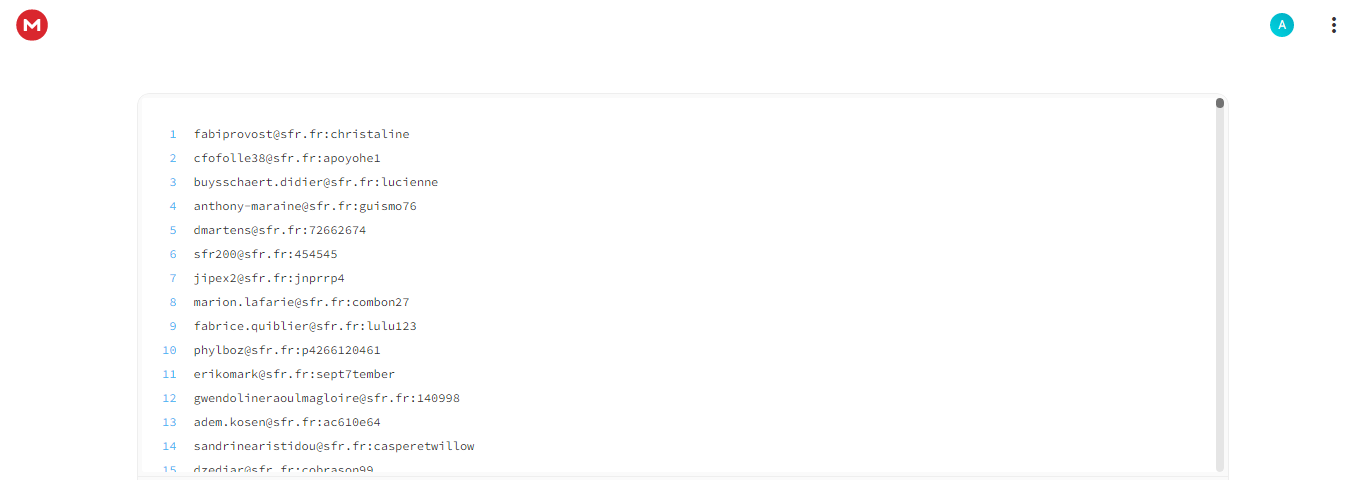Click the red MEGA logo

(32, 25)
